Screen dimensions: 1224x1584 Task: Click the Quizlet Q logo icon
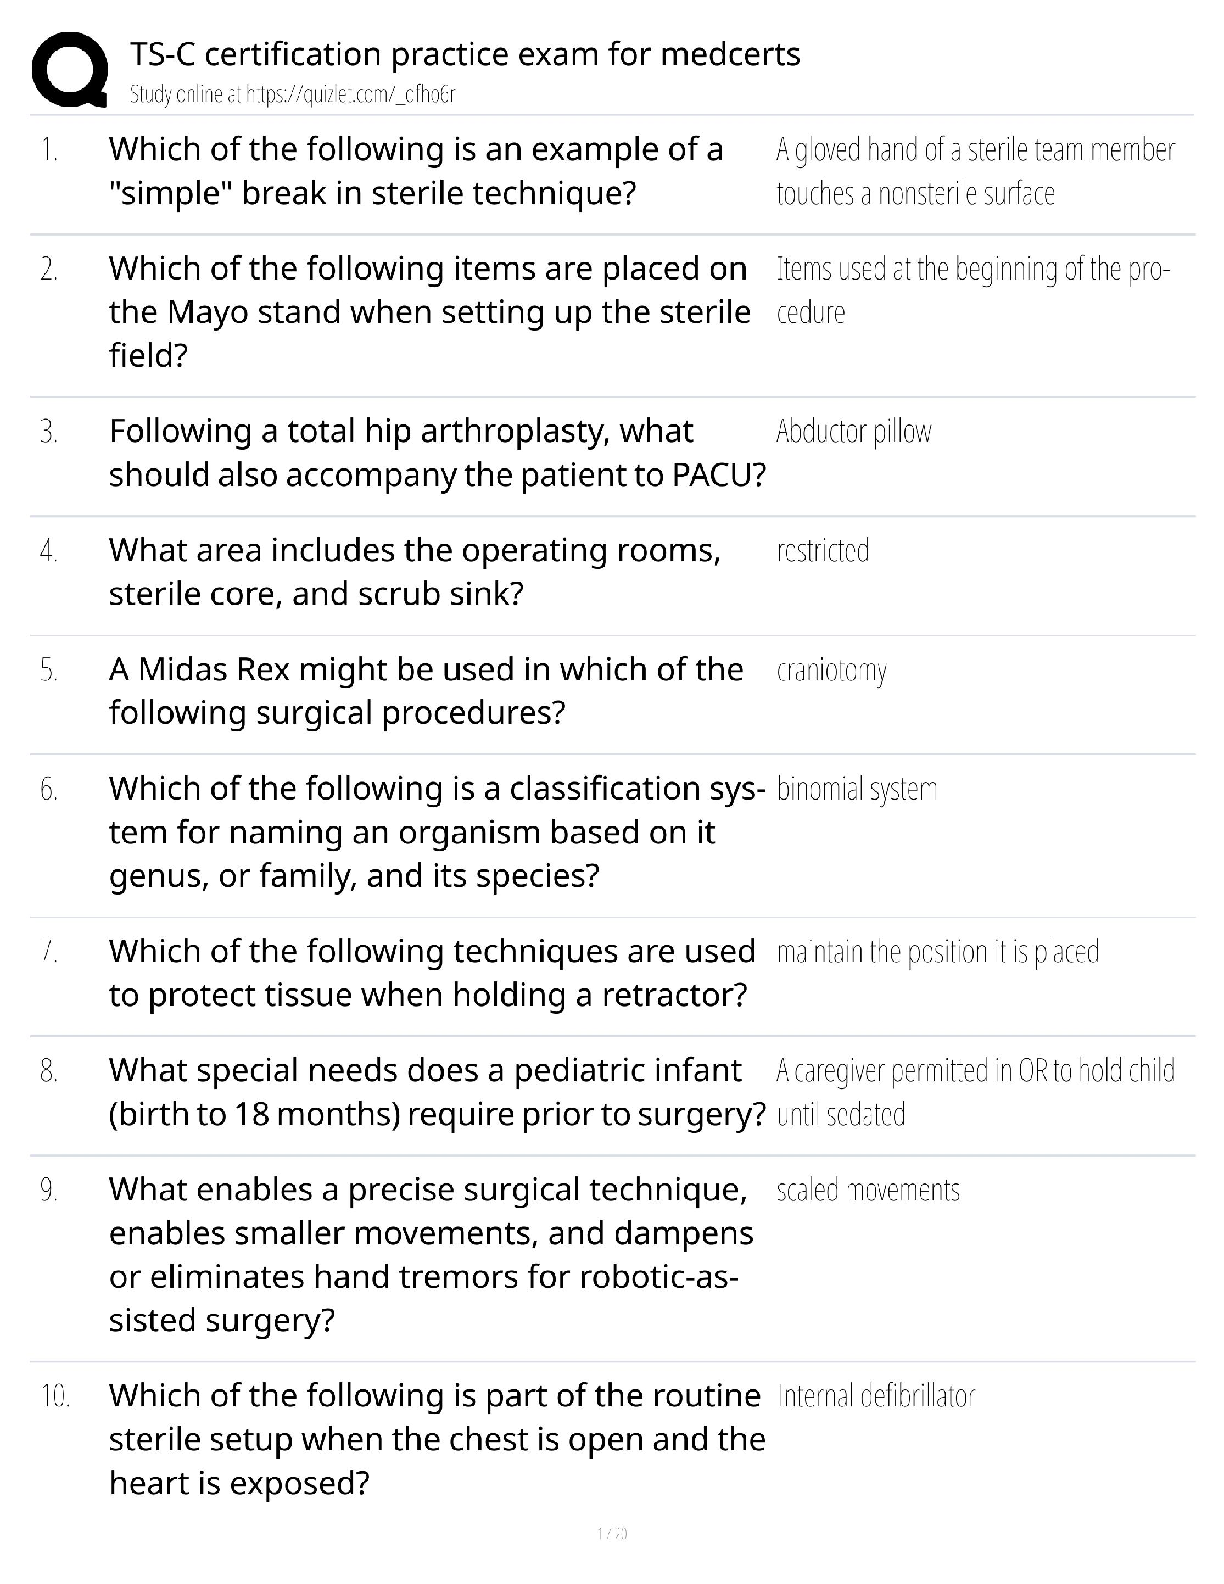(69, 69)
